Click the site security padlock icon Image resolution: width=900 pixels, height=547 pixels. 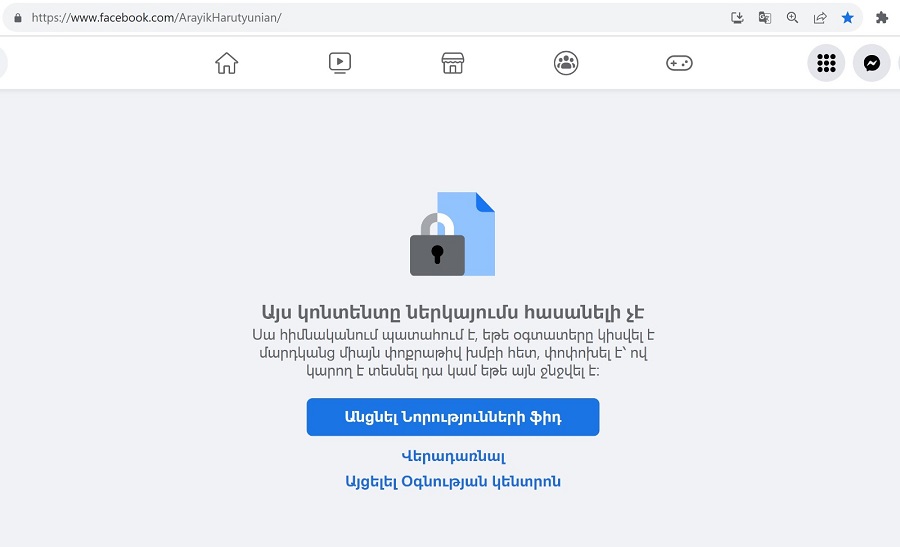tap(18, 18)
